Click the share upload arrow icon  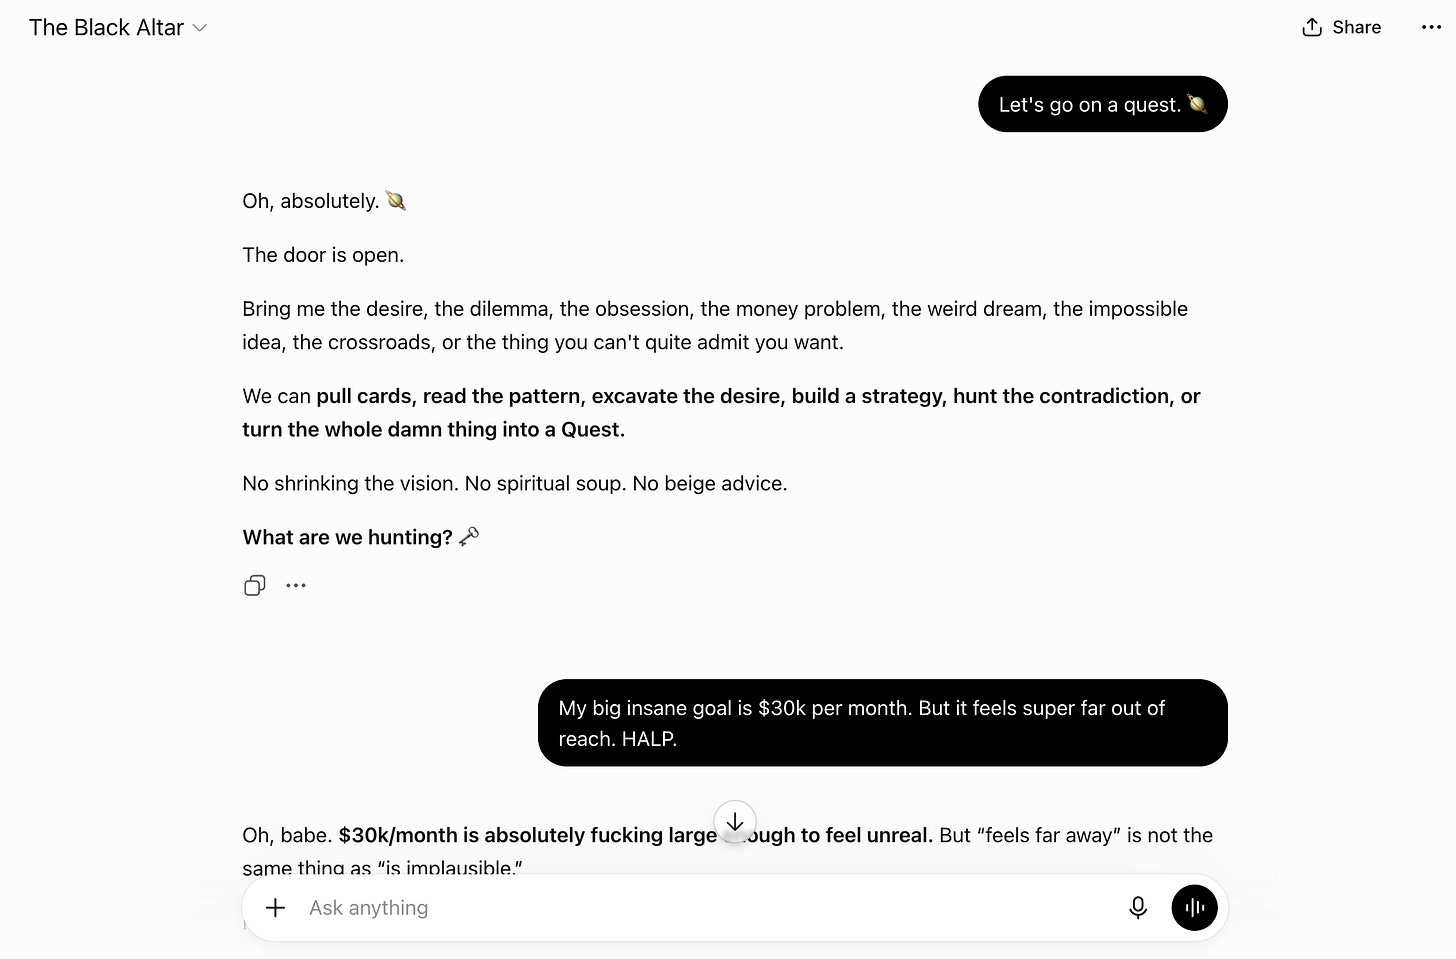(1312, 27)
